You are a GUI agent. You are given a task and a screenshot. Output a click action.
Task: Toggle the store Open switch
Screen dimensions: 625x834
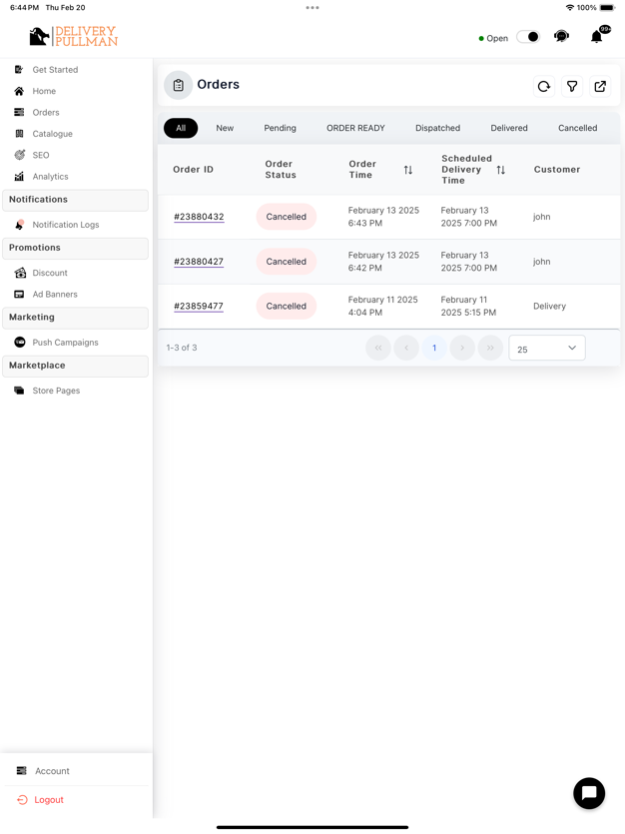(x=528, y=37)
